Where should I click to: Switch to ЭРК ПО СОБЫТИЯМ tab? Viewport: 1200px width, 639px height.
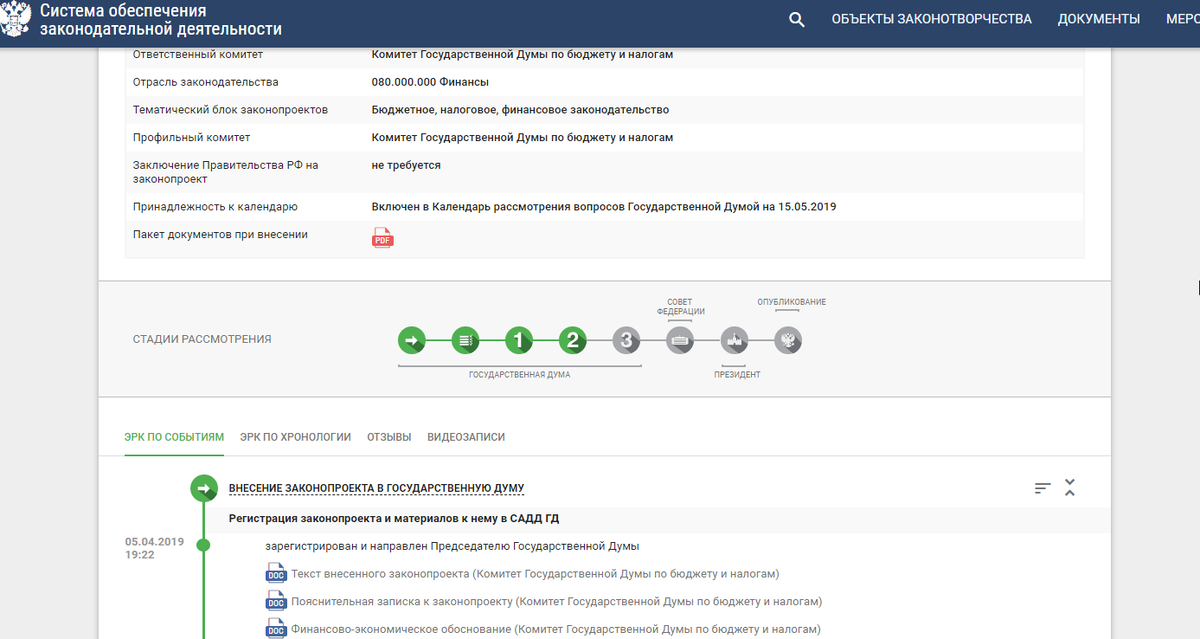tap(174, 437)
